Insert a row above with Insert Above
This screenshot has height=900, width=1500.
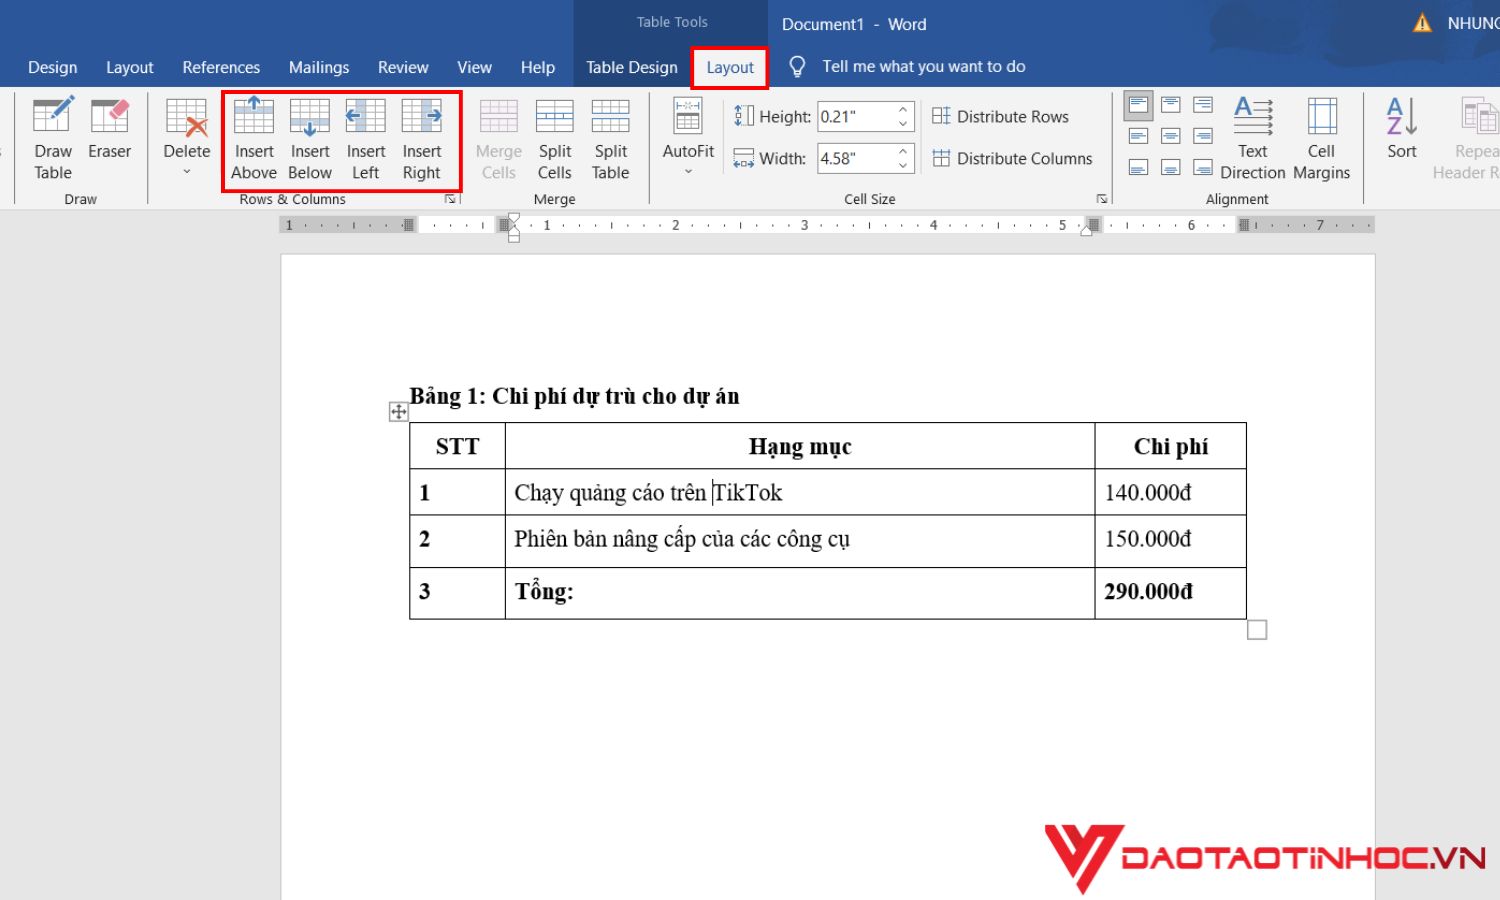pos(253,138)
